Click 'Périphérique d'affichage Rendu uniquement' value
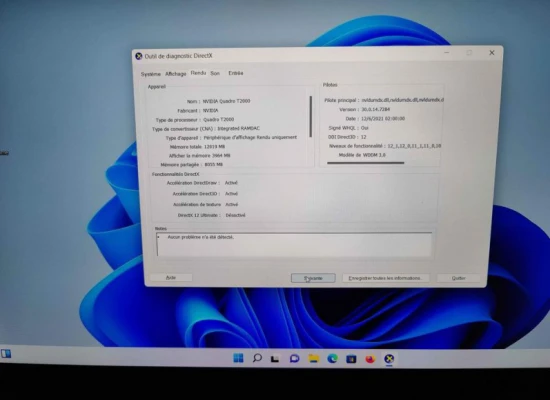 [x=250, y=137]
